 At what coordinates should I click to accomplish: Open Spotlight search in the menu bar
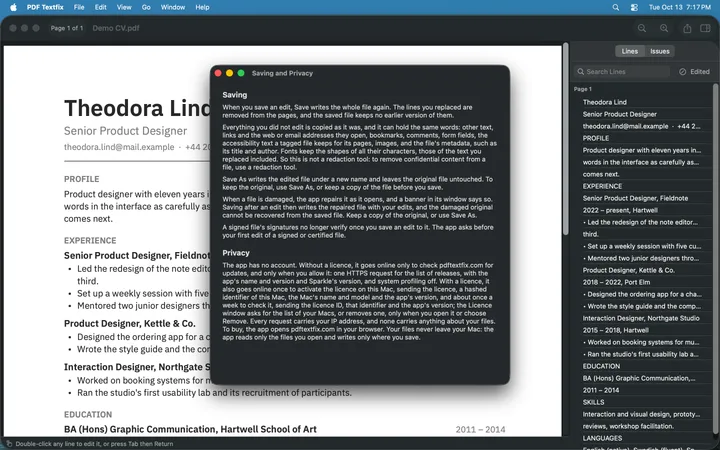click(616, 7)
